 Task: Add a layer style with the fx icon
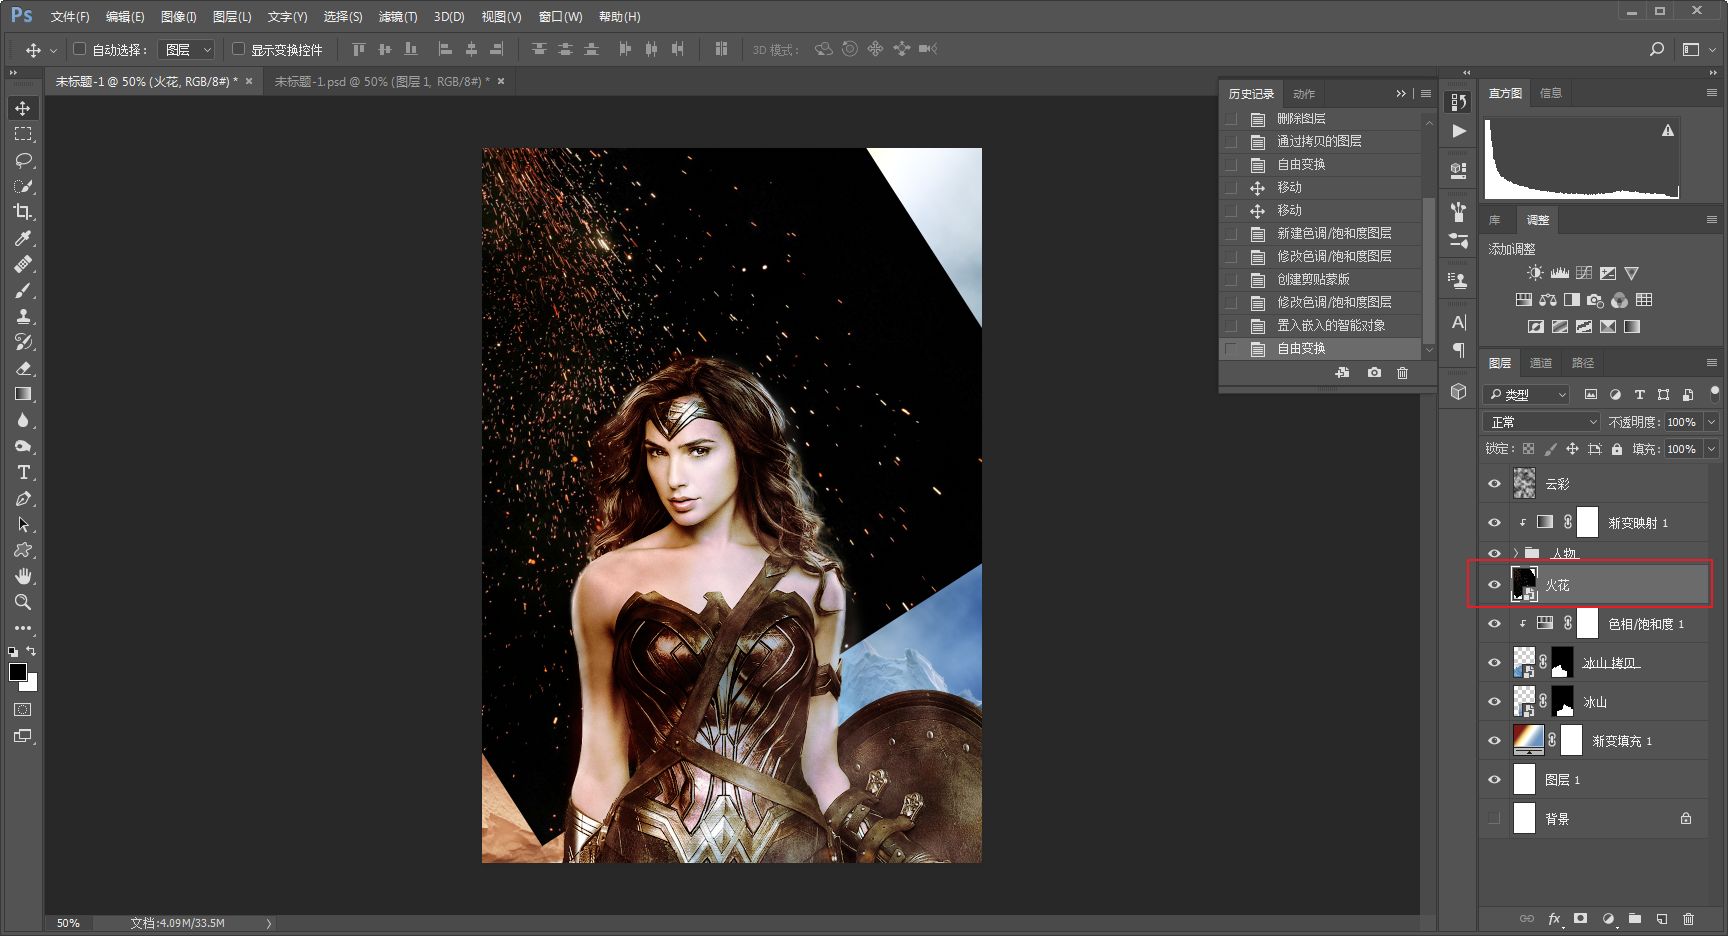click(1554, 919)
